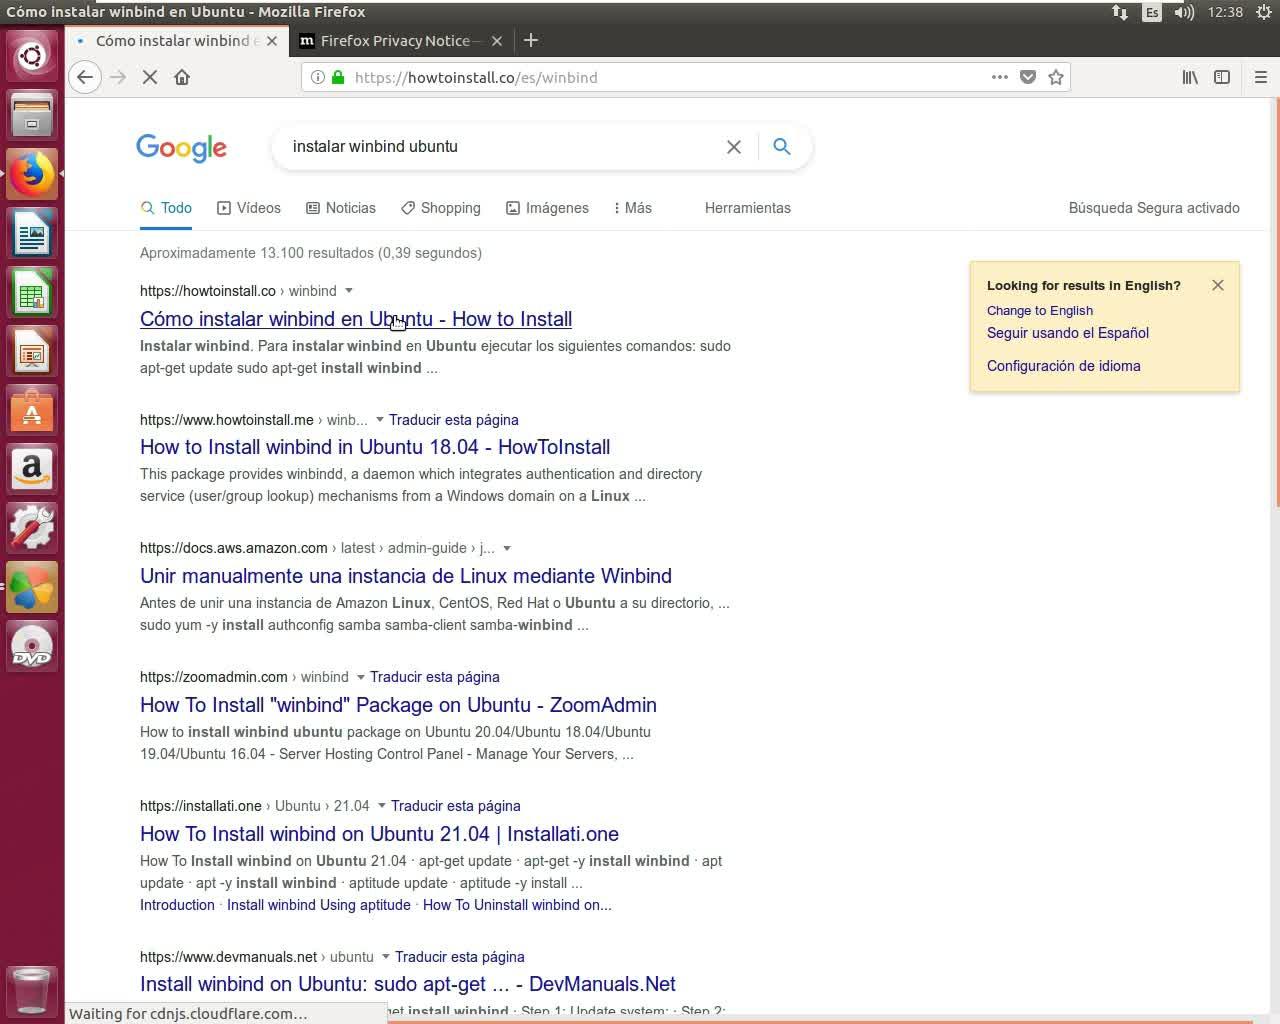
Task: Open network connections indicator
Action: coord(1120,12)
